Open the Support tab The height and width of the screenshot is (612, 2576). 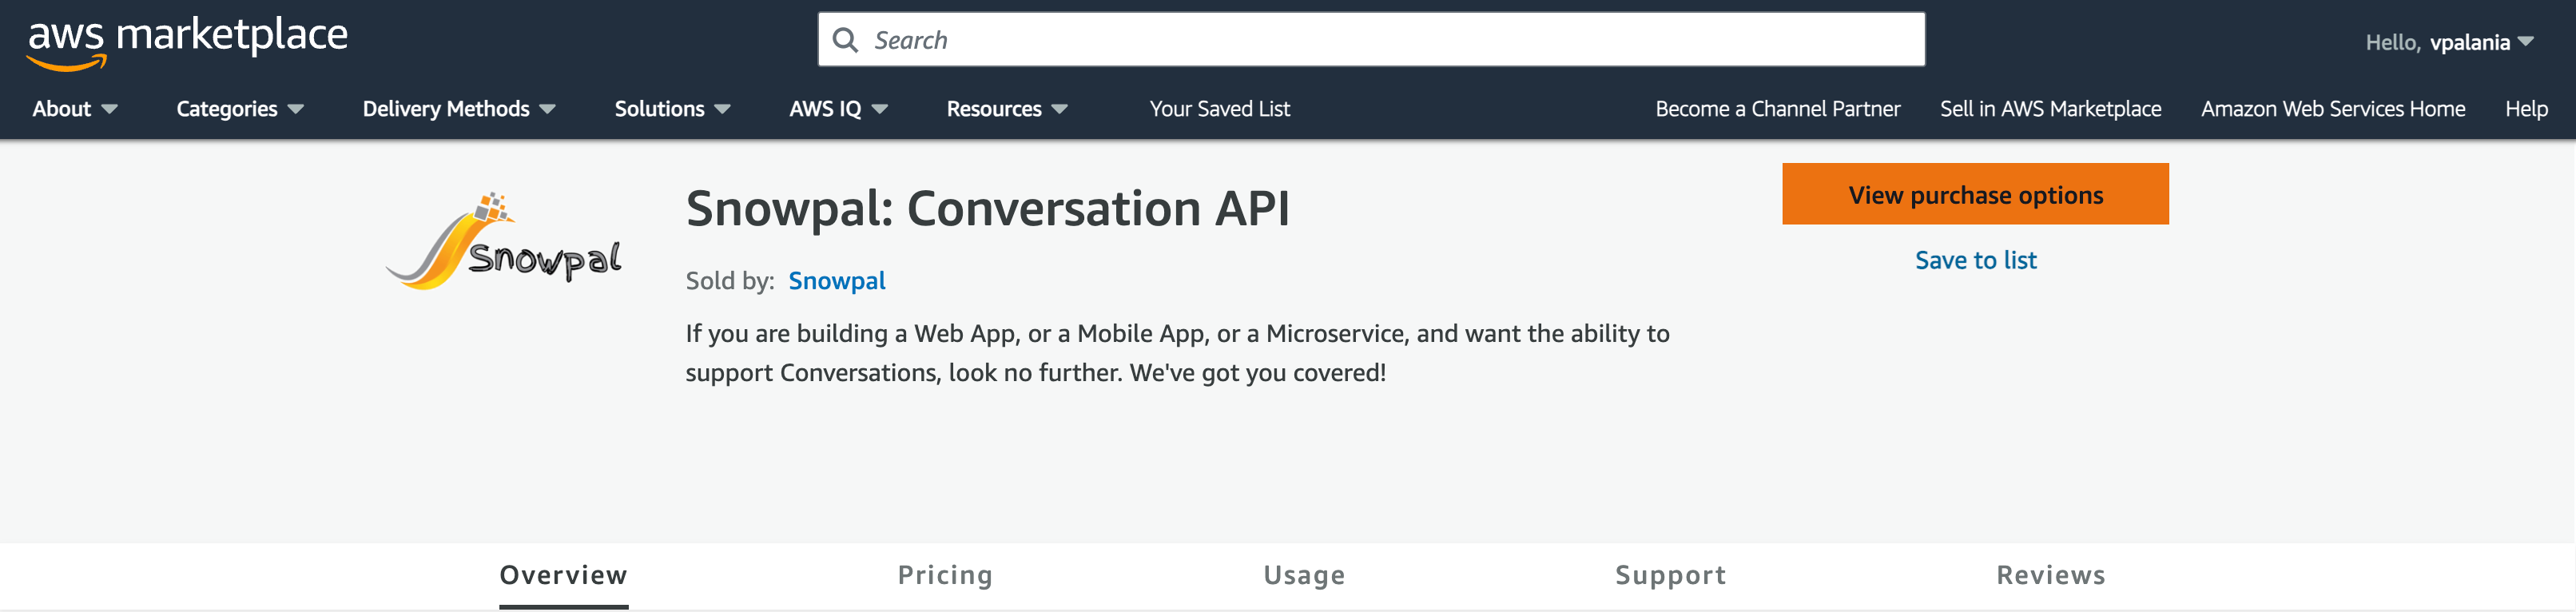click(1670, 576)
